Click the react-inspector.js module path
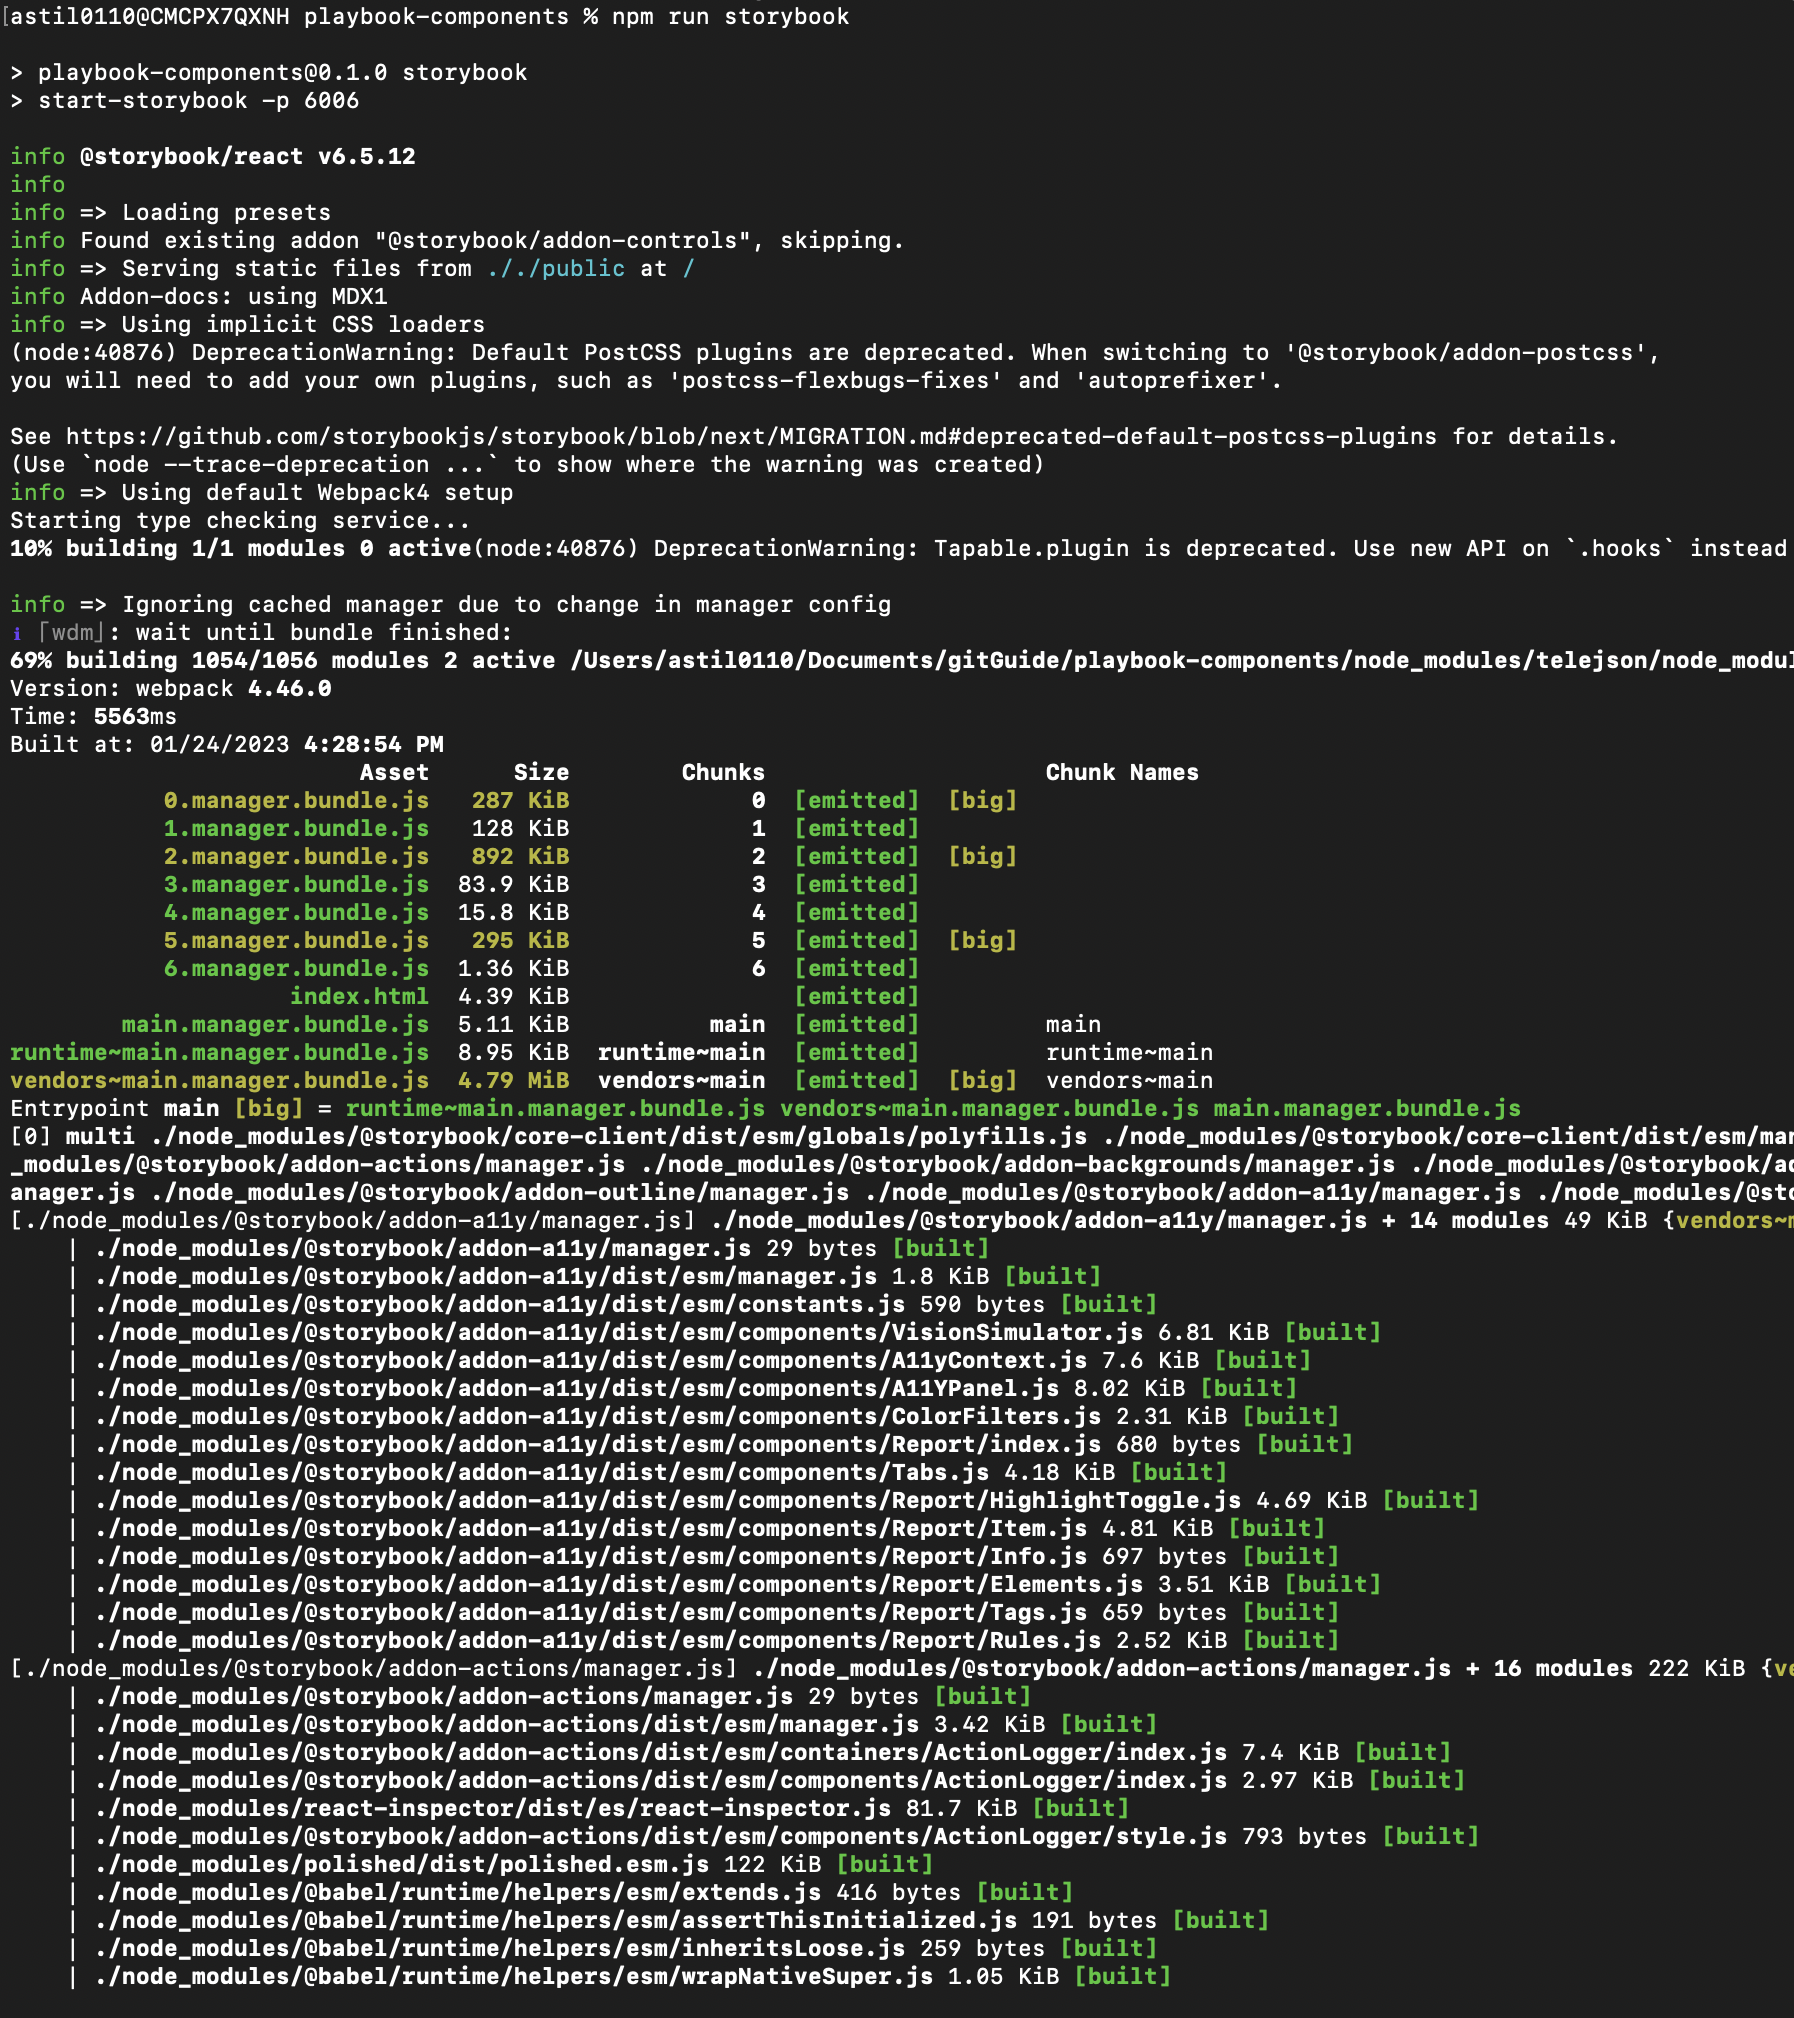The image size is (1794, 2018). coord(493,1809)
